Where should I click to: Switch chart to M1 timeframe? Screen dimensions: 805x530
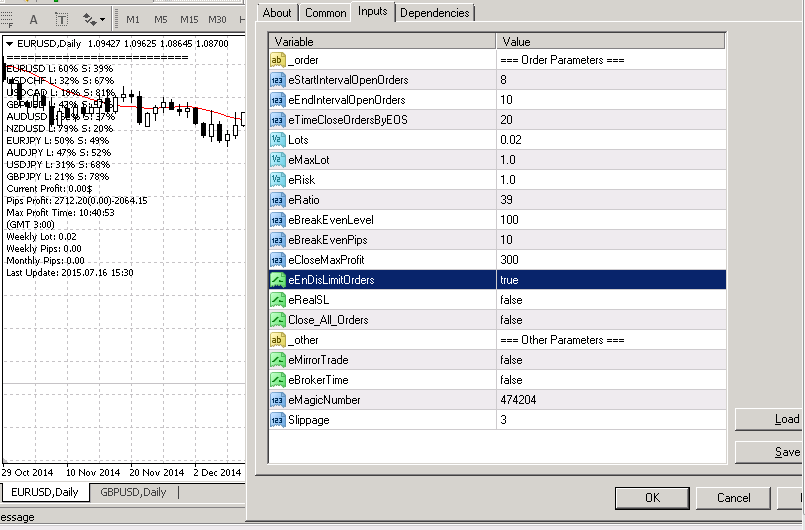pos(133,20)
